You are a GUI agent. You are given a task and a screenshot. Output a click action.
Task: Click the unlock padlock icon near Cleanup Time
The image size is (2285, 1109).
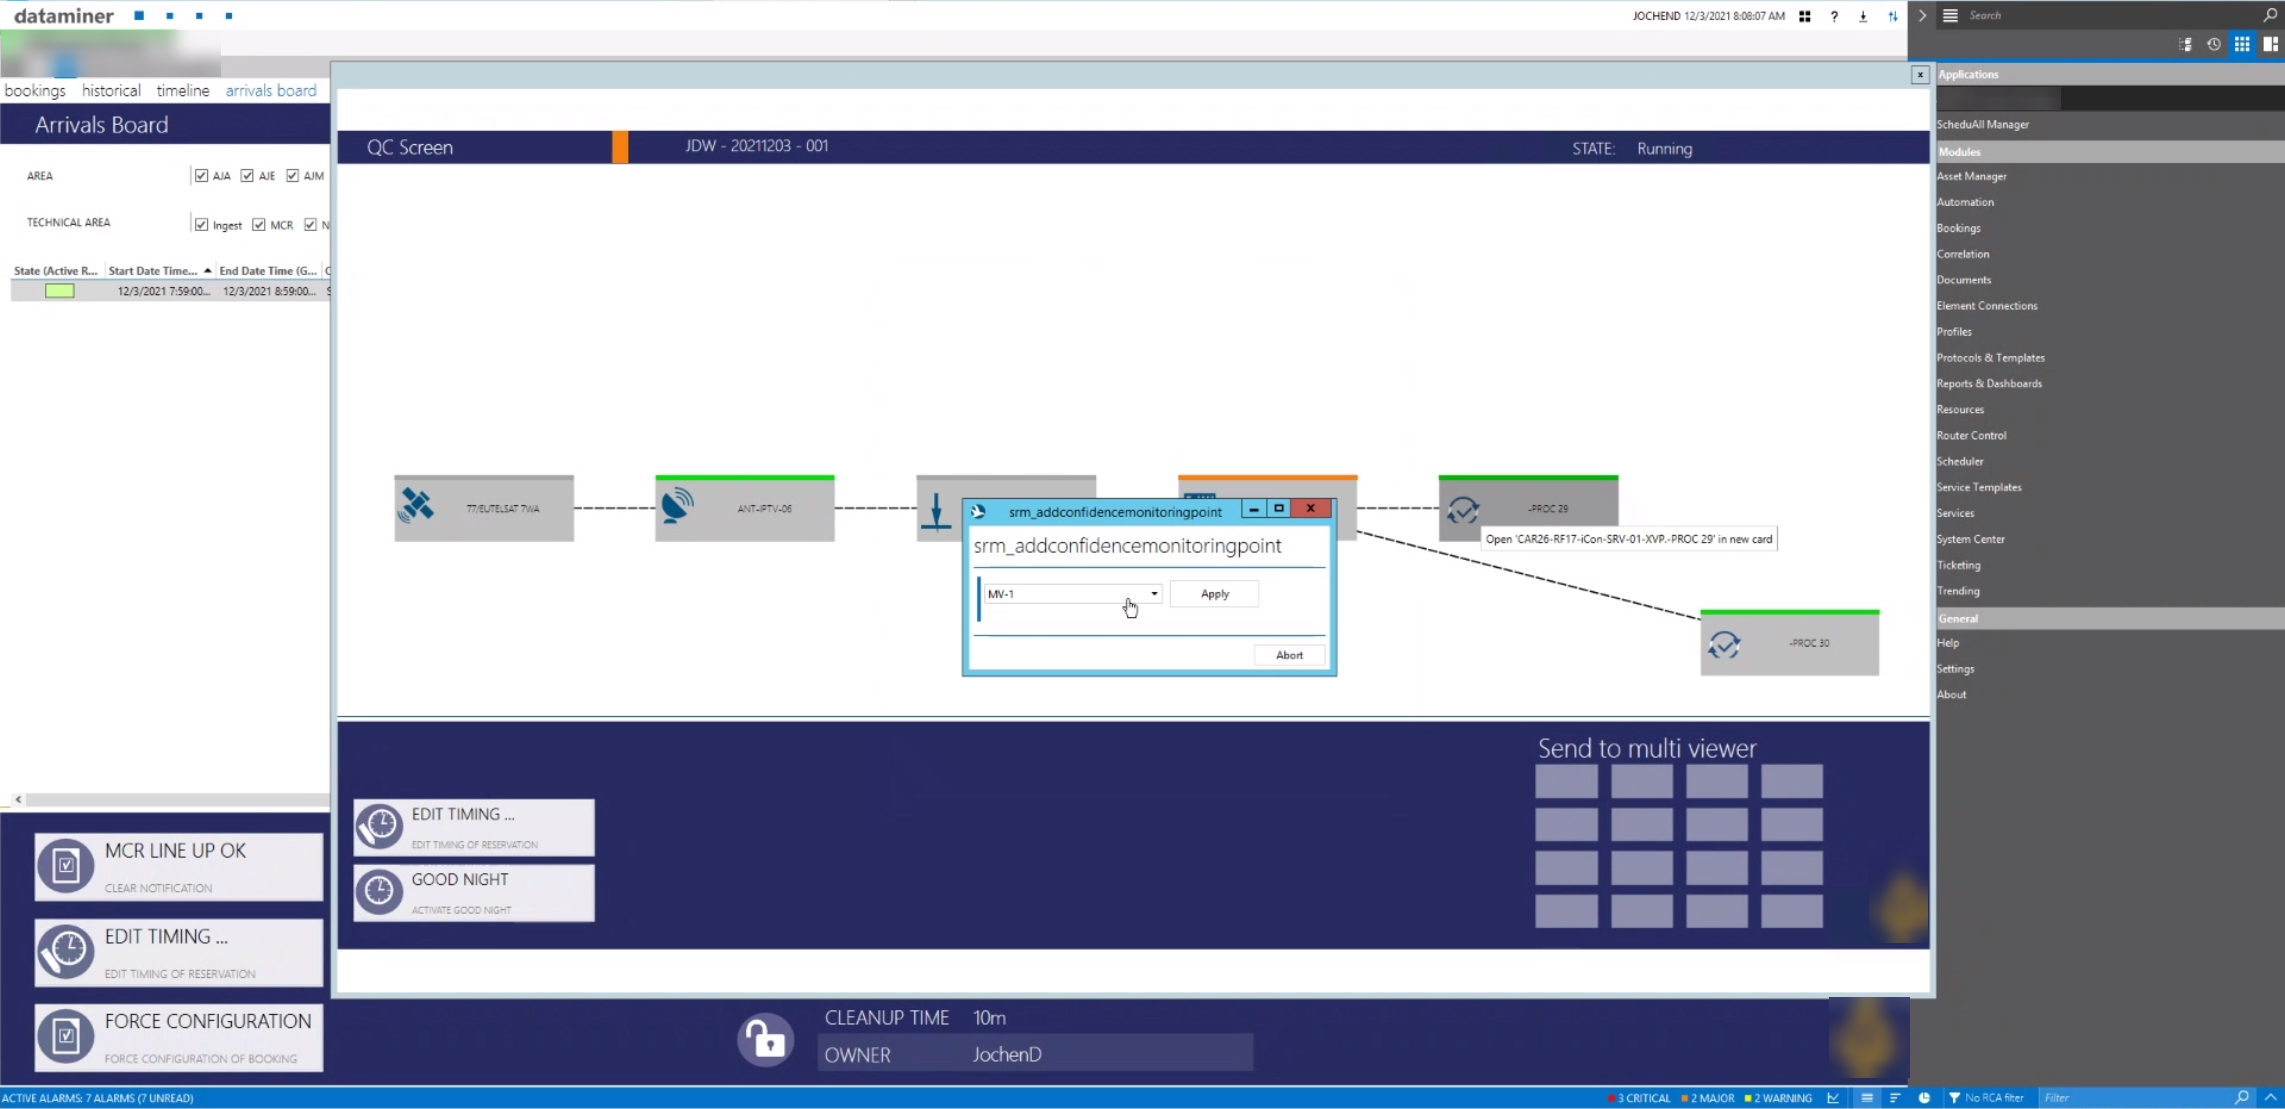[766, 1040]
